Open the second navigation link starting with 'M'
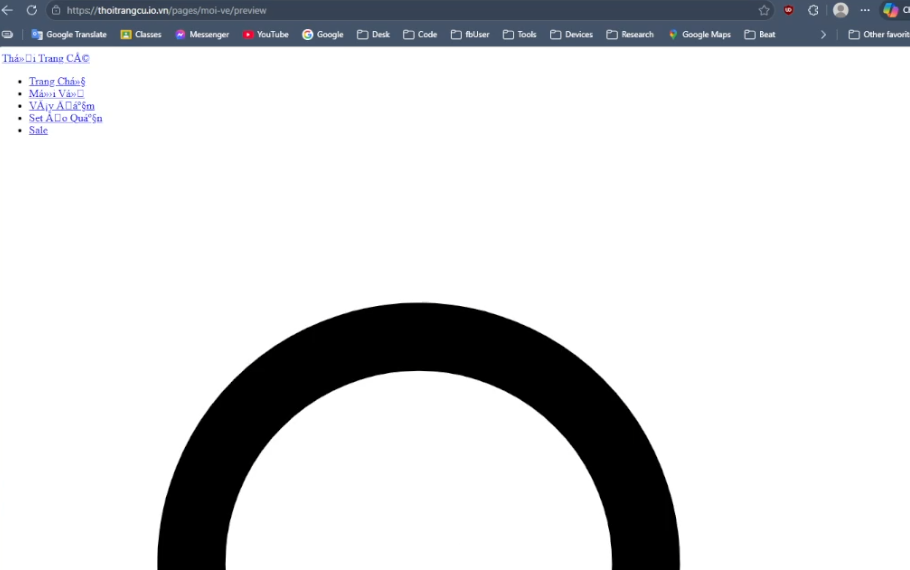The width and height of the screenshot is (910, 570). click(x=56, y=93)
